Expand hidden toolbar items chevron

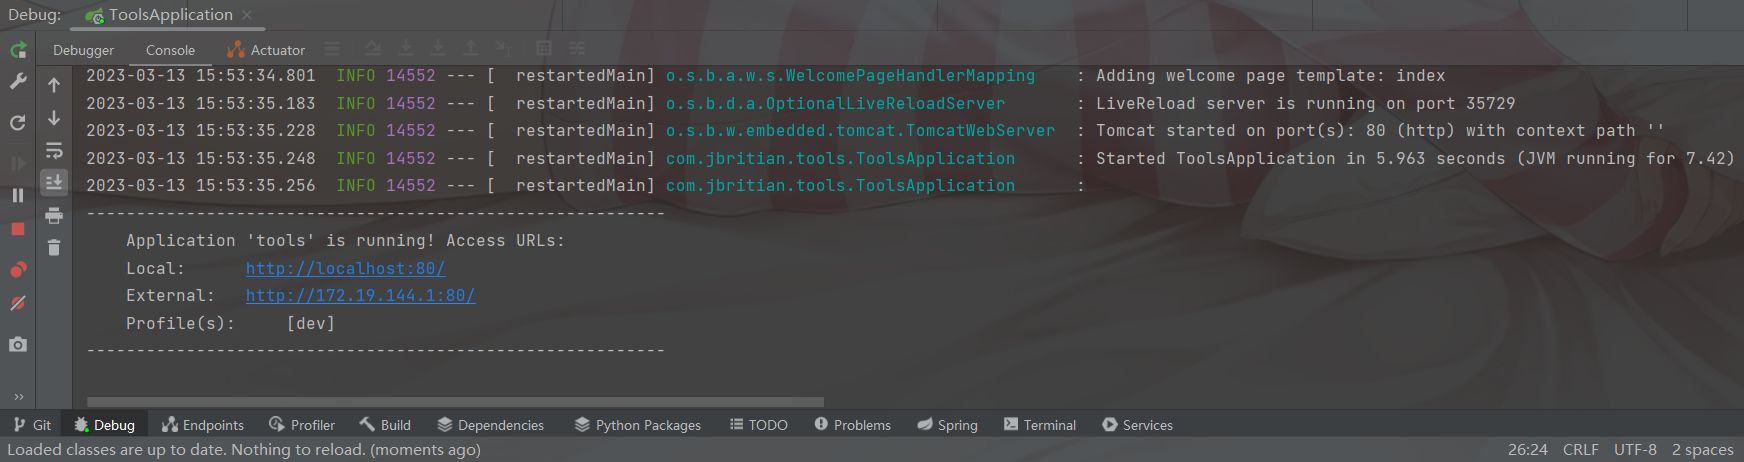[18, 397]
